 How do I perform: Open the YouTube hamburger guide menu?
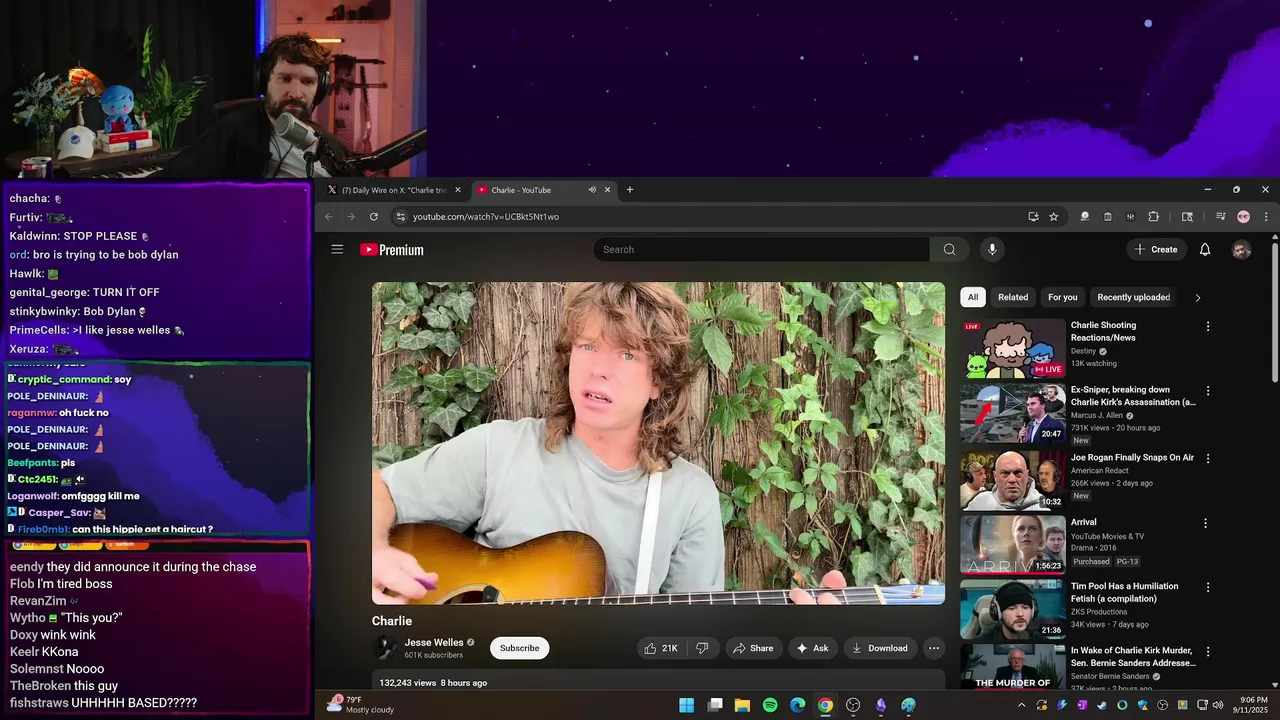pyautogui.click(x=337, y=249)
